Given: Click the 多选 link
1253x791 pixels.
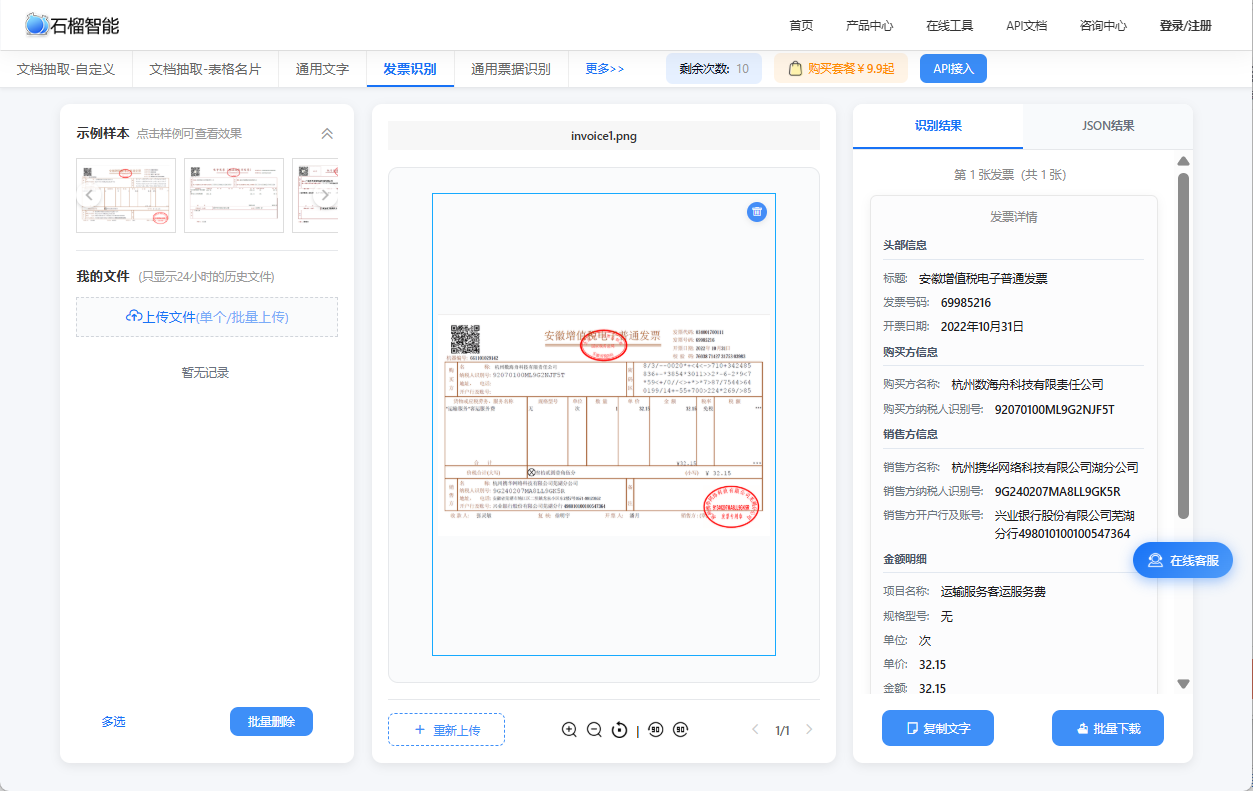Looking at the screenshot, I should (113, 722).
